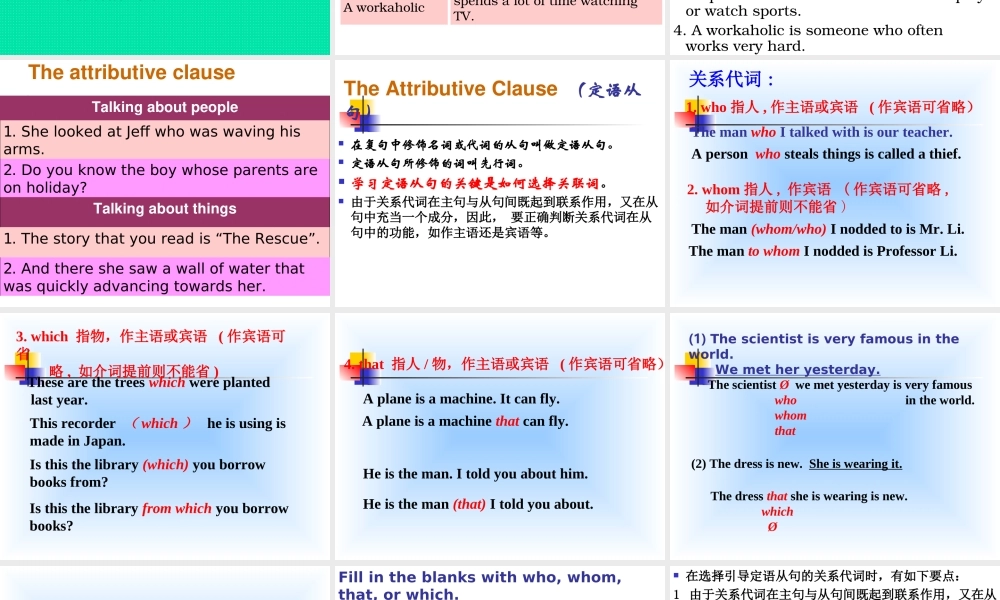Open the slide beginning 在选择引导定语从句的关系代词时

click(835, 583)
